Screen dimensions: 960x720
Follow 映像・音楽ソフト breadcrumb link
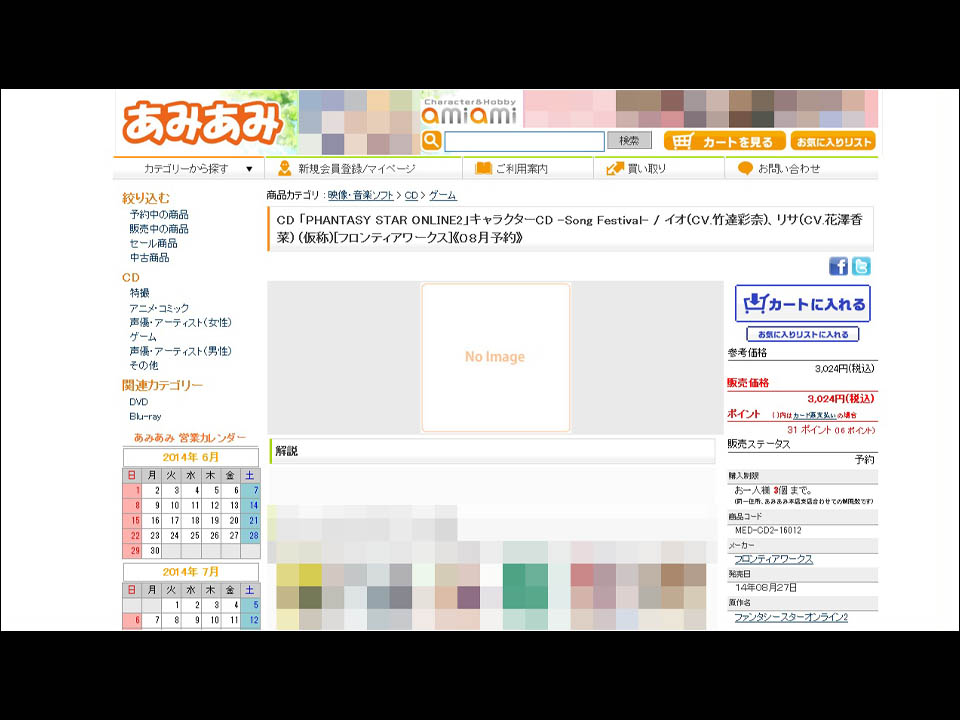[361, 195]
